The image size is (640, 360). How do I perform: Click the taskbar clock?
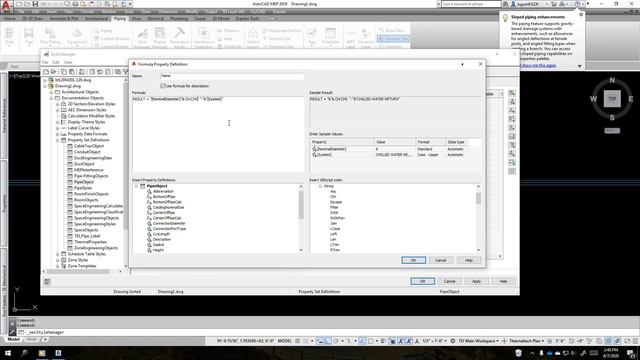point(612,353)
